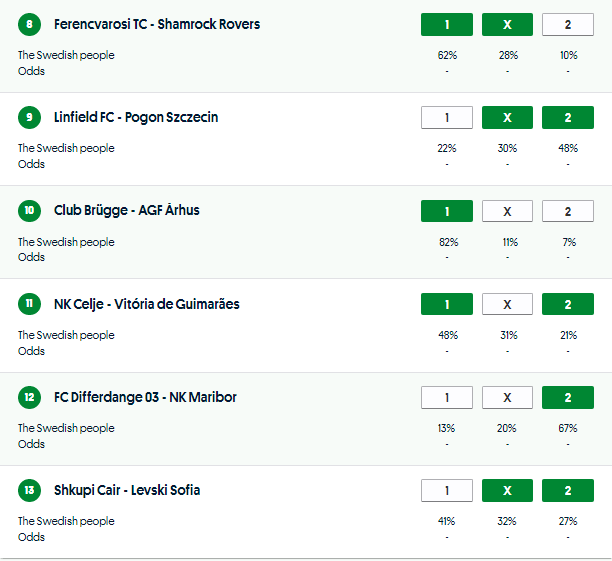Viewport: 612px width, 561px height.
Task: Deselect home win 1 for Club Brügge
Action: point(447,211)
